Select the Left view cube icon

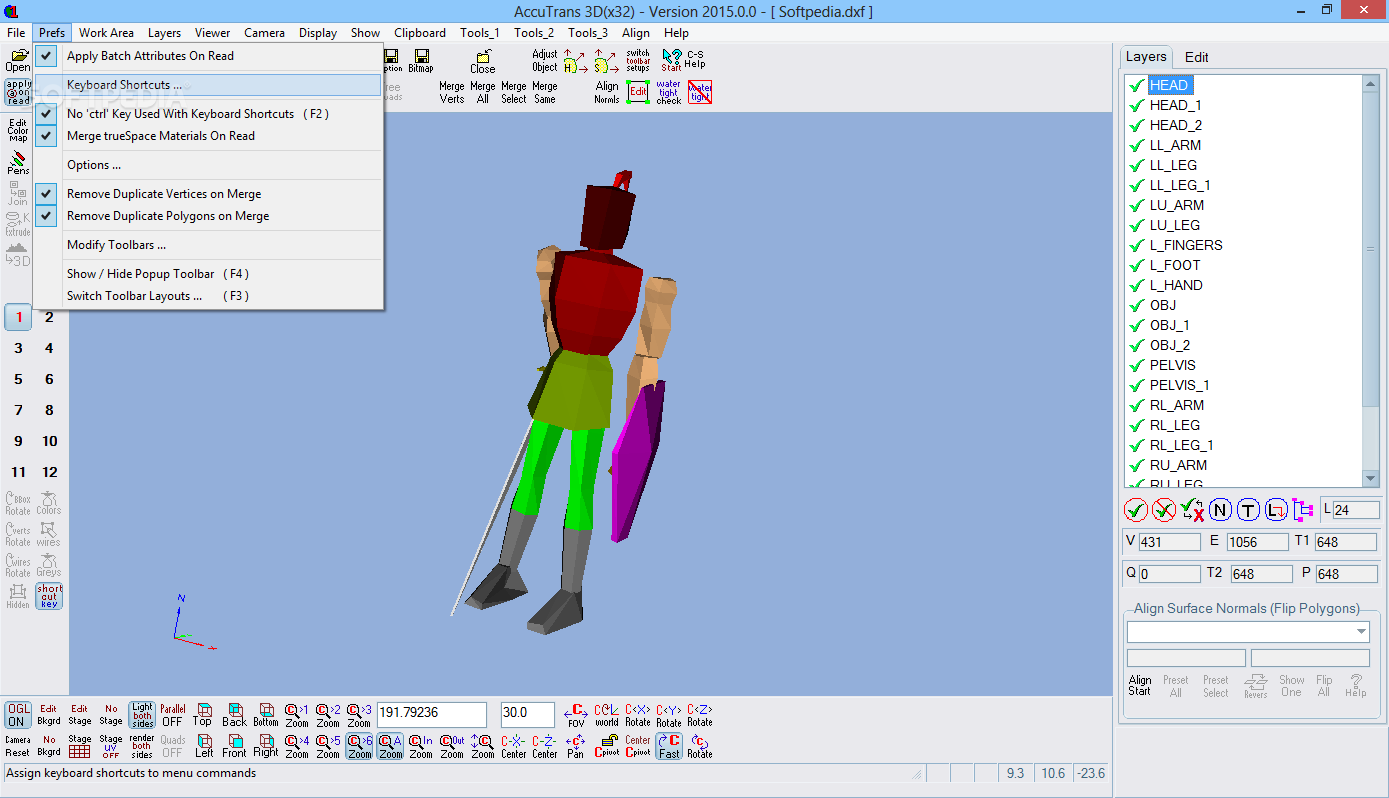(204, 746)
